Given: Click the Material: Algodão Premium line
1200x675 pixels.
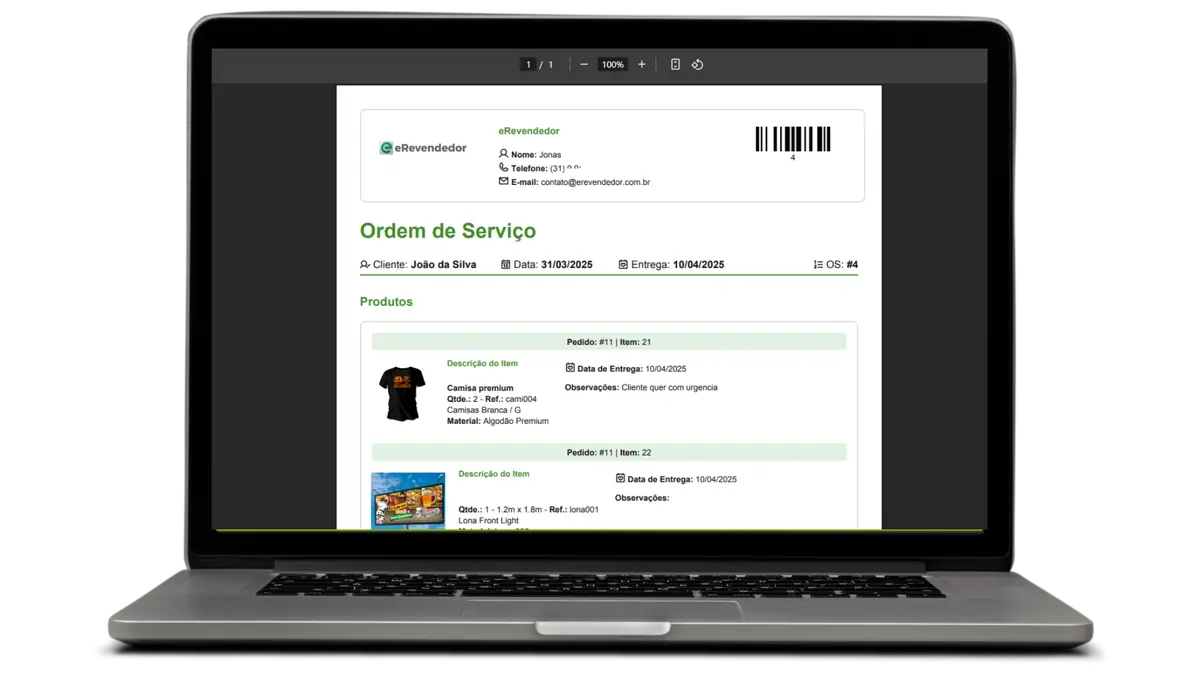Looking at the screenshot, I should pos(498,421).
